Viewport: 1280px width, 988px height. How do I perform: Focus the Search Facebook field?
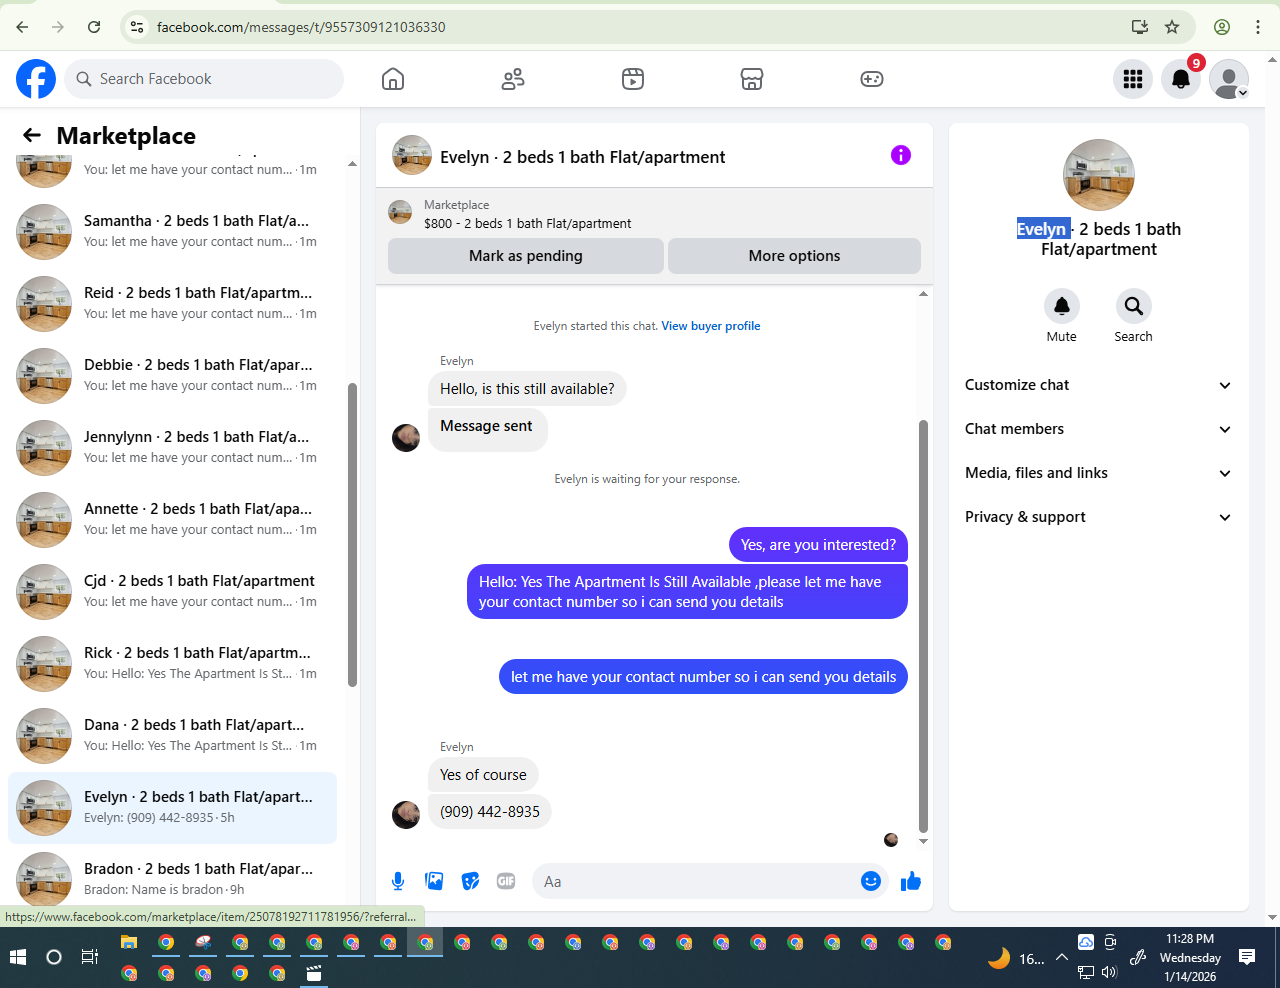pos(204,79)
